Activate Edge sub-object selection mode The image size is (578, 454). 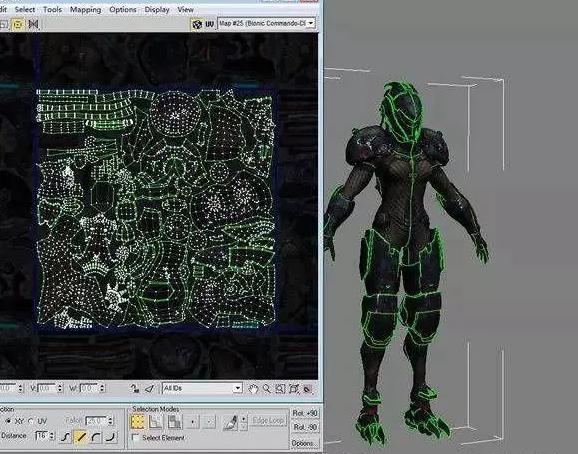pos(156,422)
